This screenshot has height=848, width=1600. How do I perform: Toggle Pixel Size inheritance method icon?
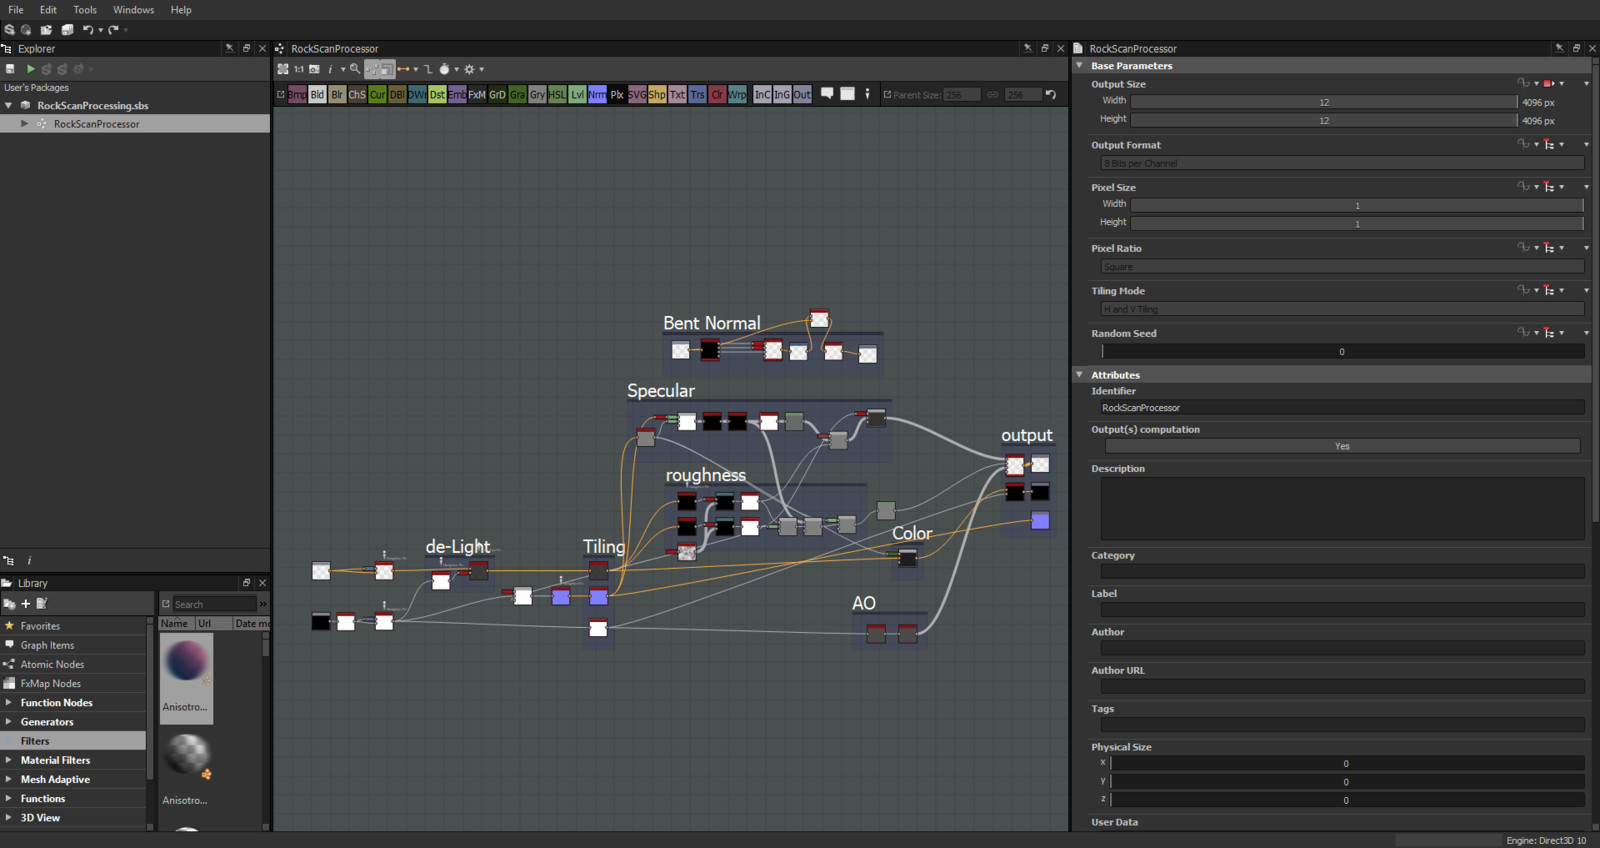pyautogui.click(x=1549, y=187)
